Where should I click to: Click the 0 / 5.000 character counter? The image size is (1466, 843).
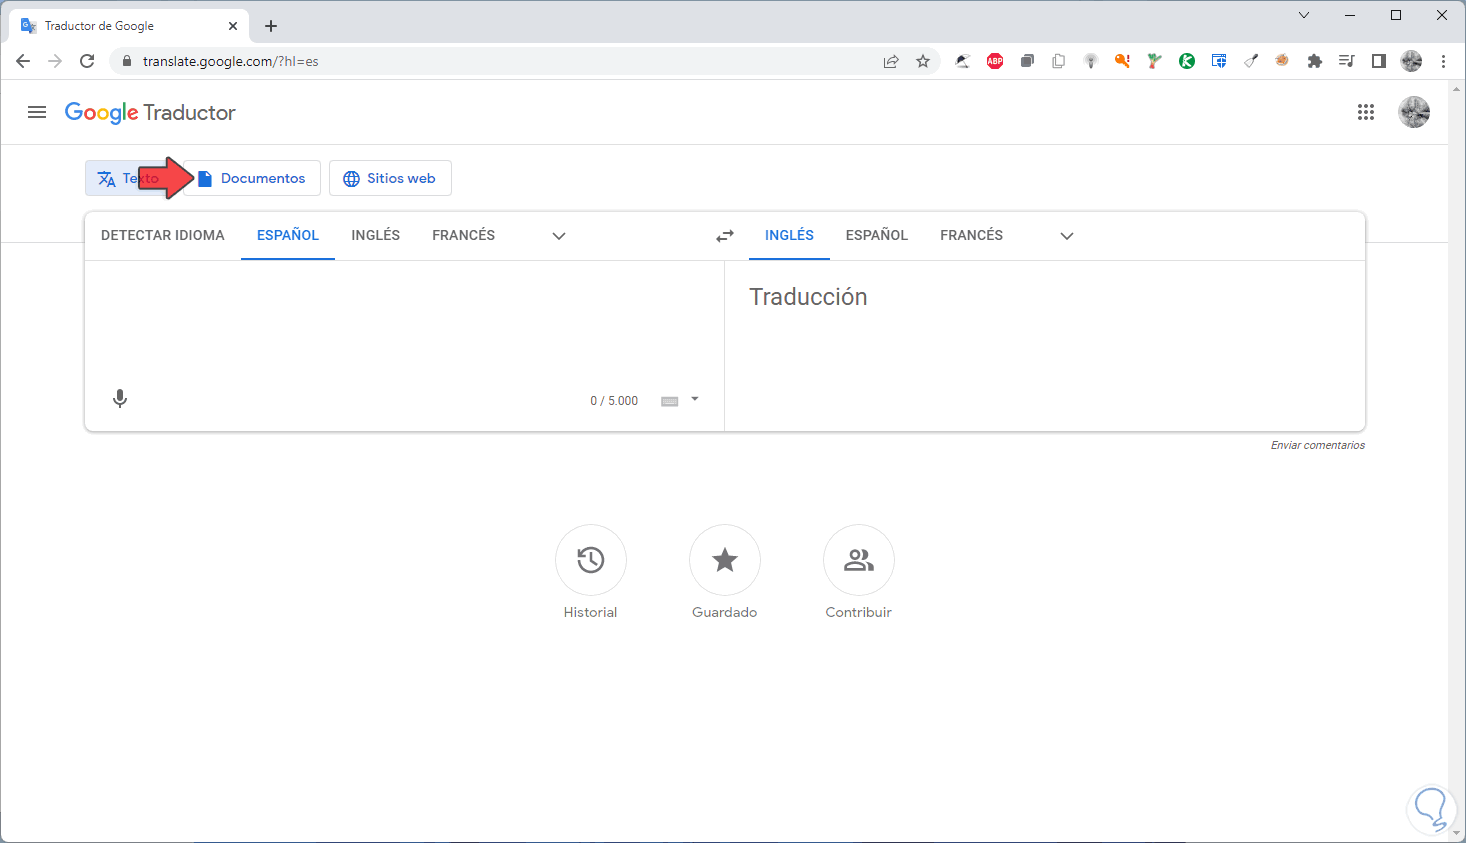(x=614, y=401)
